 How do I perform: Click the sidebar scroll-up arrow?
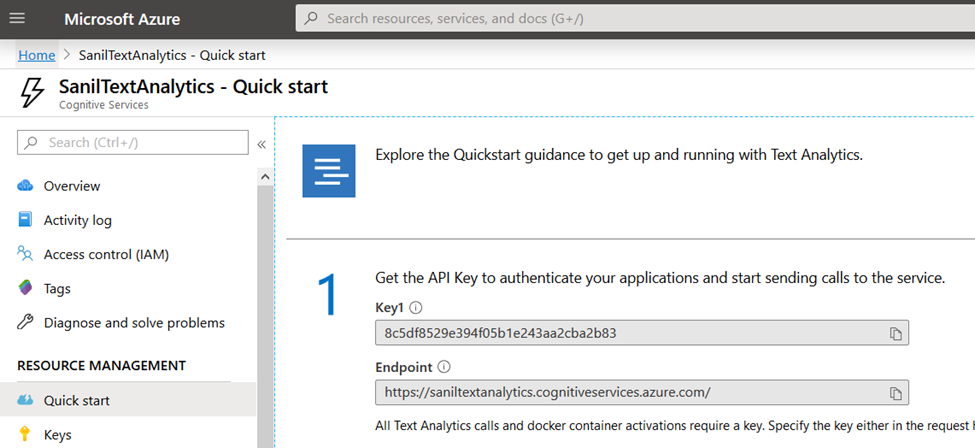click(x=265, y=177)
